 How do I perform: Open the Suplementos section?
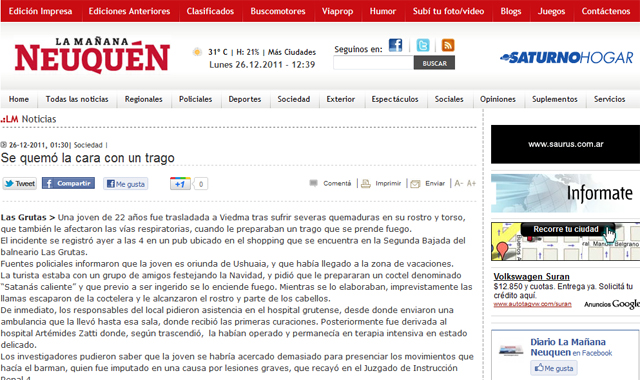click(555, 99)
